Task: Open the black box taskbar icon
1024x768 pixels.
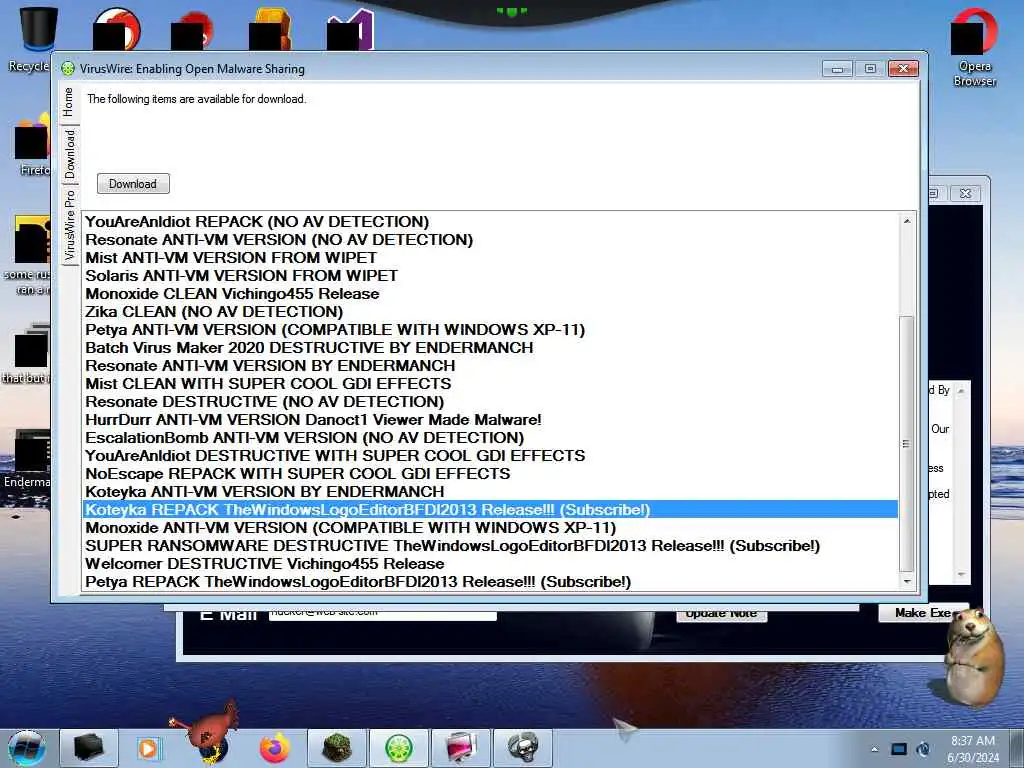Action: coord(89,748)
